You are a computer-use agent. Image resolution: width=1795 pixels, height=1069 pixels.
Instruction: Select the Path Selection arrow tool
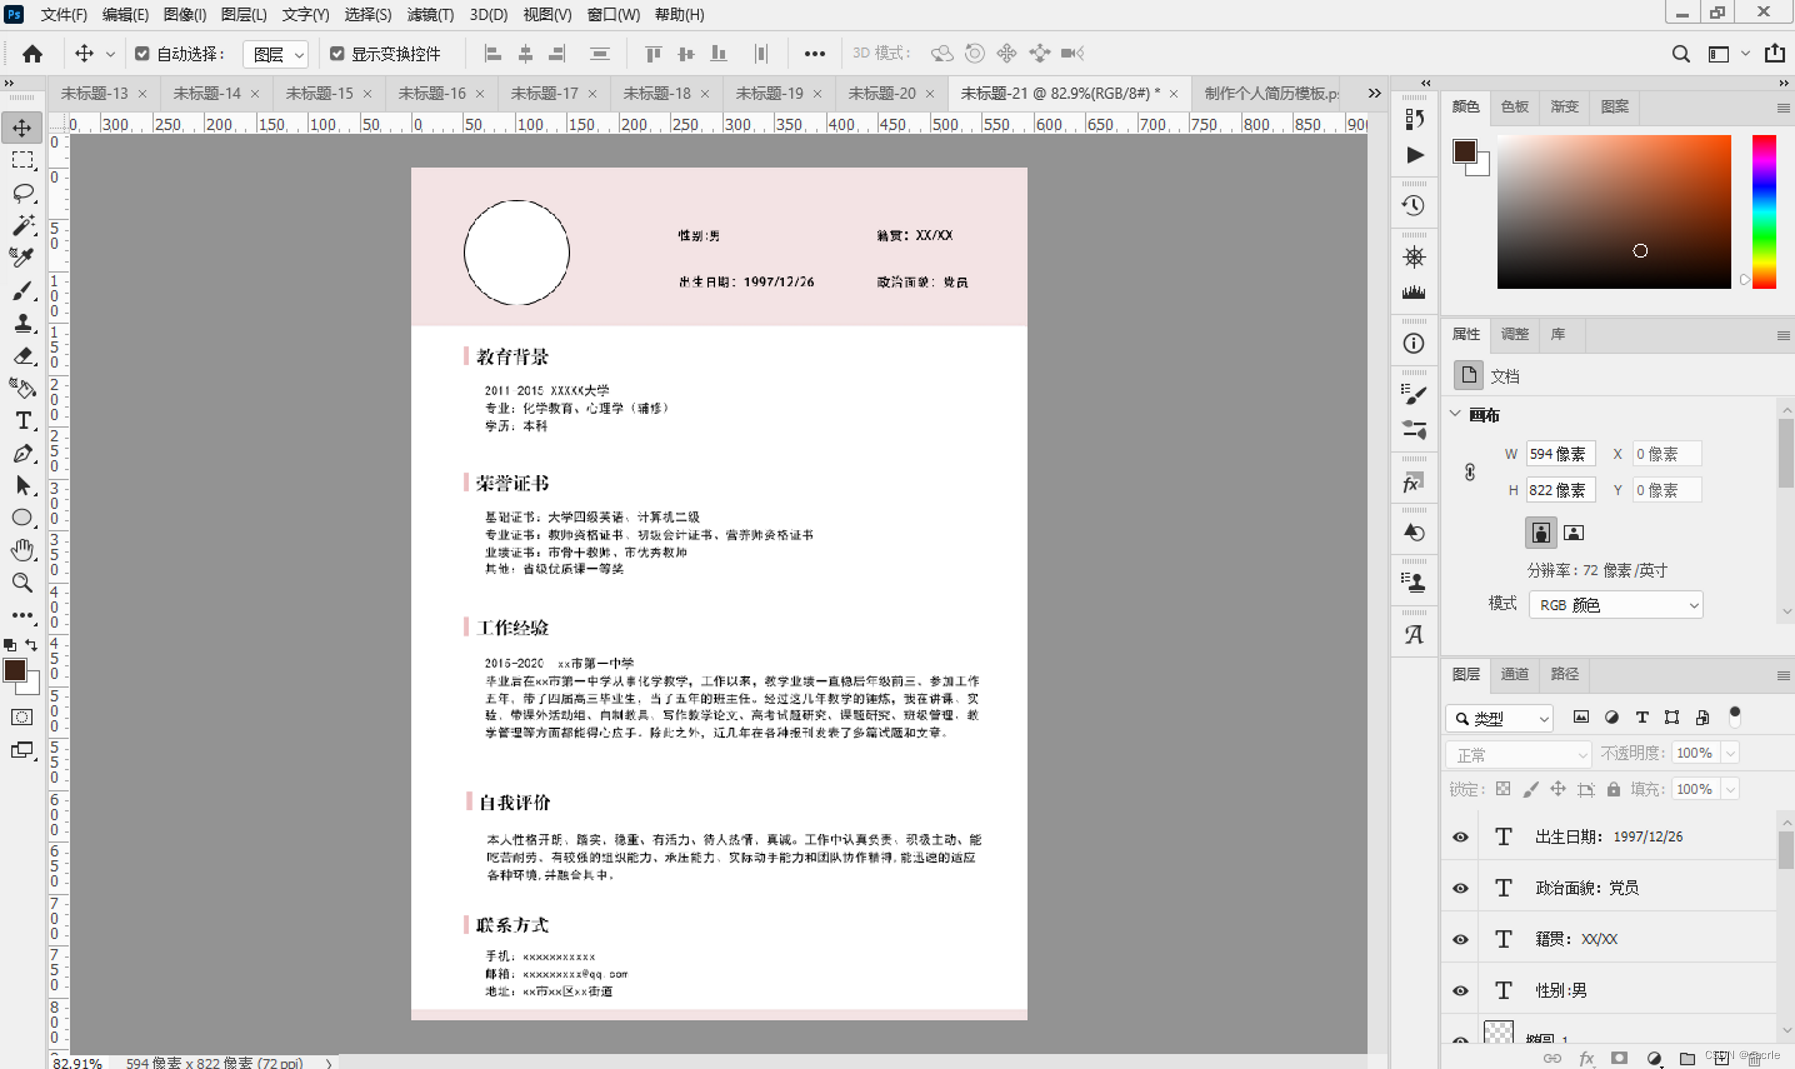coord(22,486)
